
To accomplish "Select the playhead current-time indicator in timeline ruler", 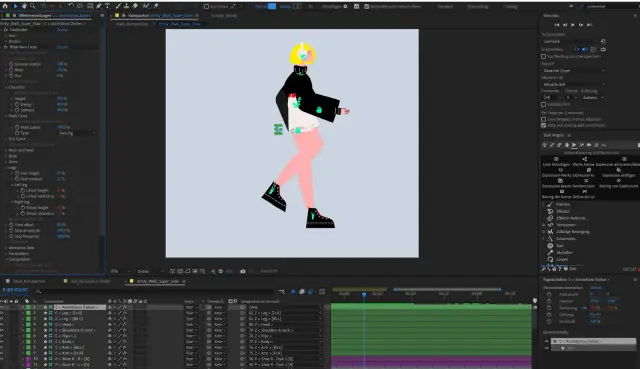I will point(364,294).
